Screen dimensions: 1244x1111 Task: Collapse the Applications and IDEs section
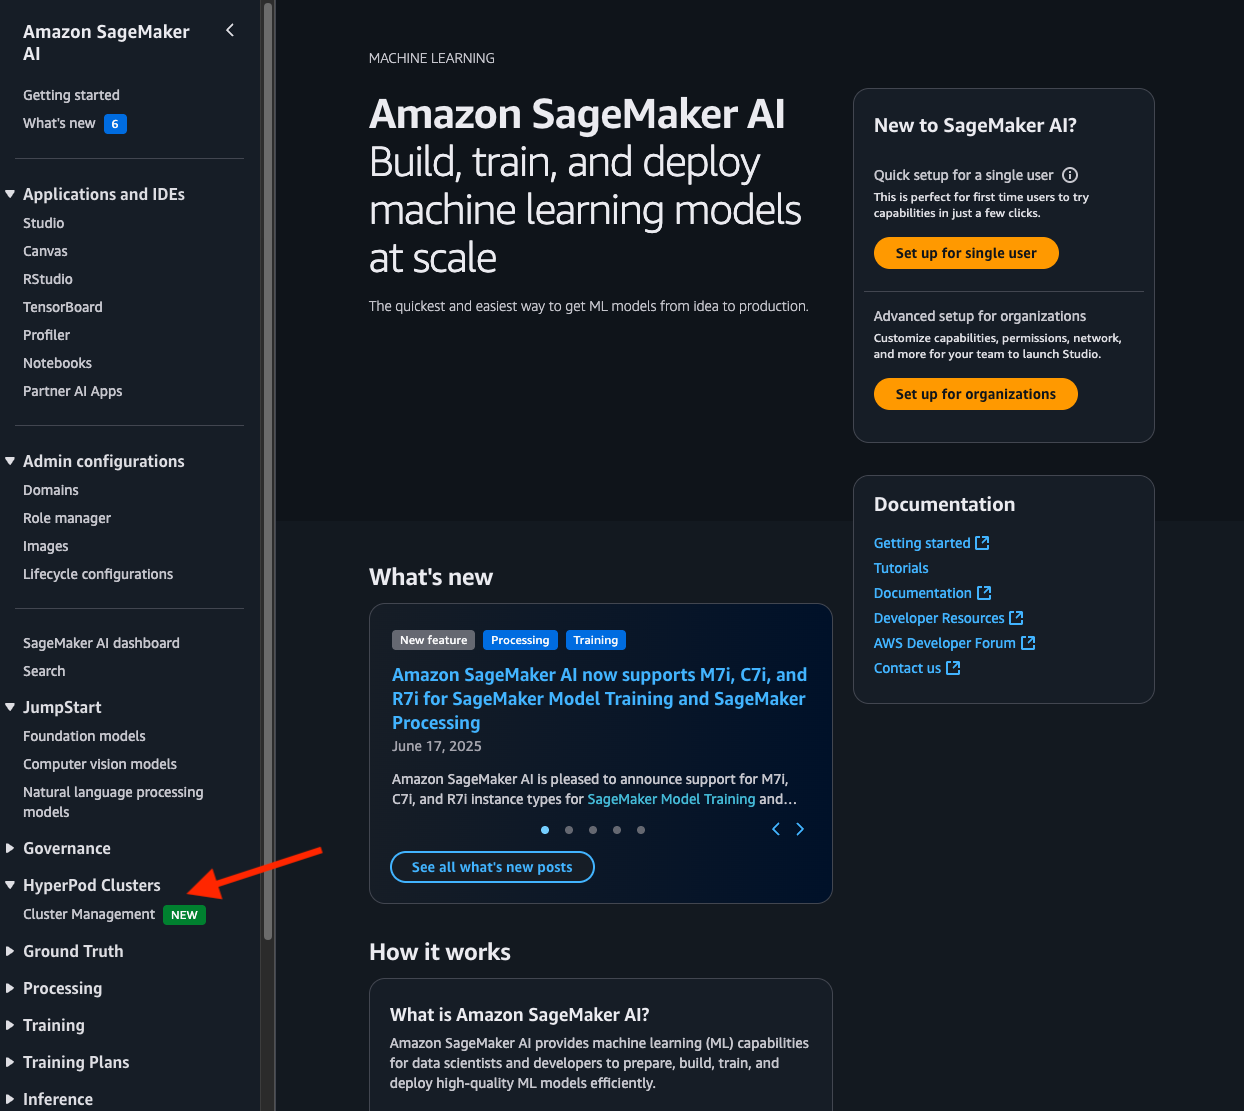coord(11,194)
